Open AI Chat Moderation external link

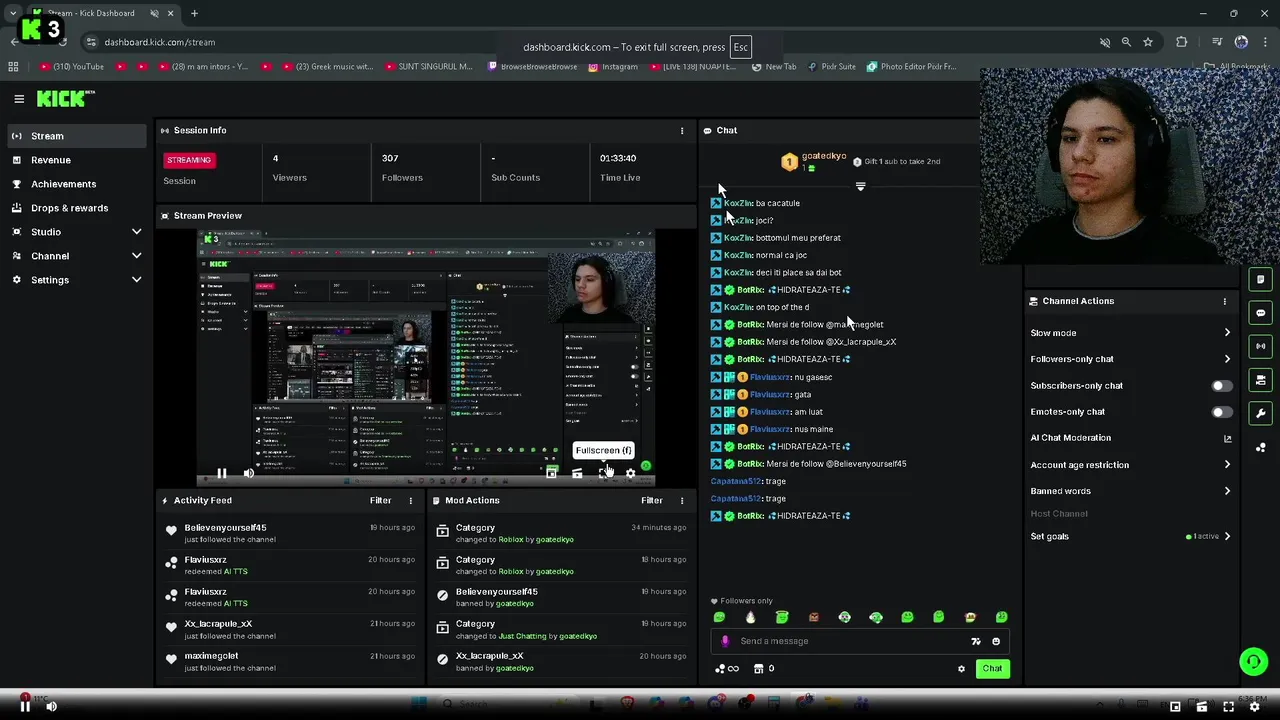pyautogui.click(x=1227, y=438)
